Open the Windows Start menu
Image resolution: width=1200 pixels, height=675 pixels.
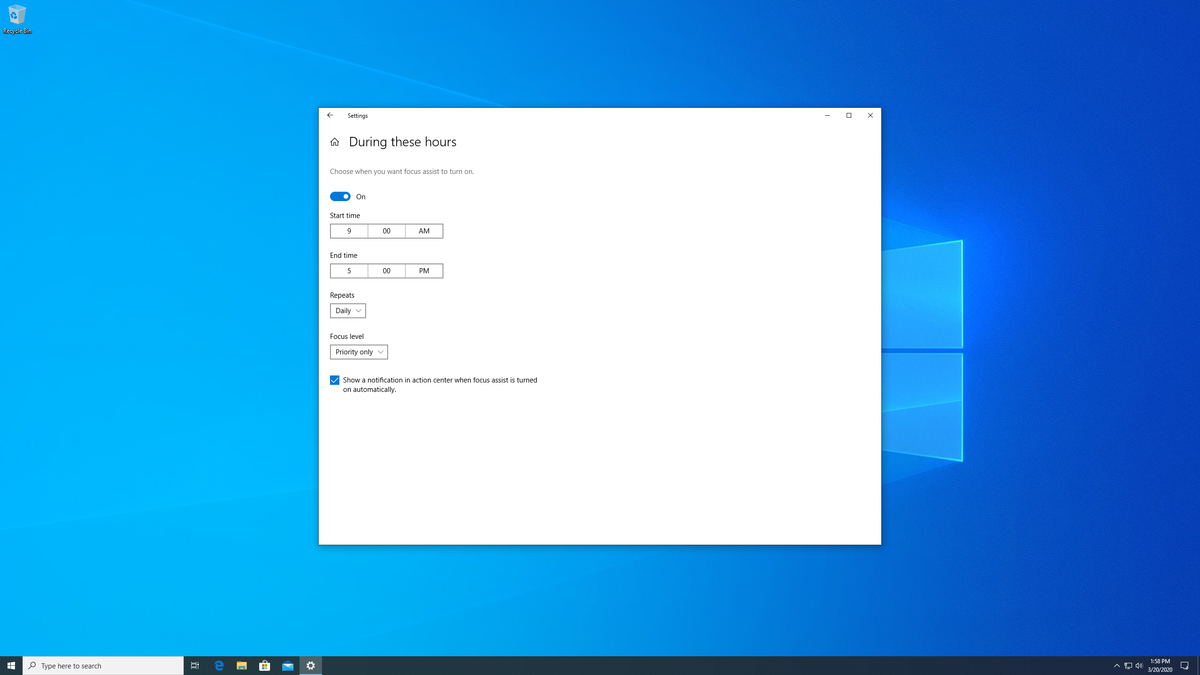coord(11,665)
